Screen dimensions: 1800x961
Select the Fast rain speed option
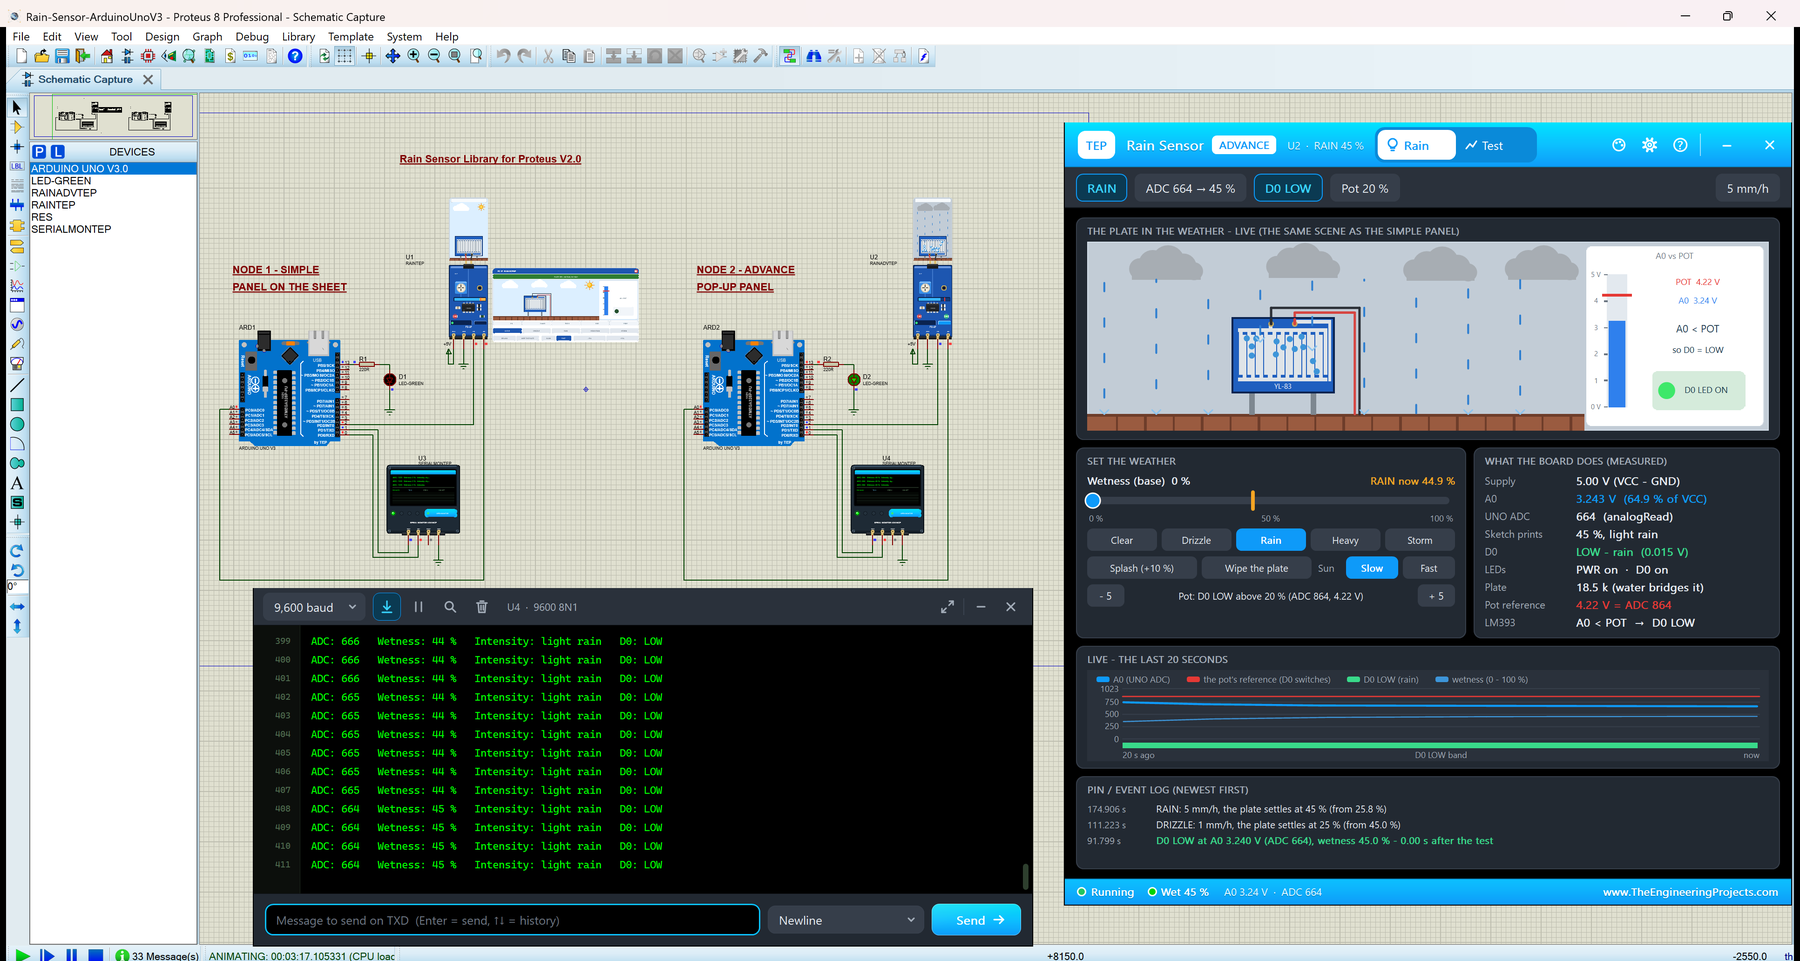tap(1429, 568)
